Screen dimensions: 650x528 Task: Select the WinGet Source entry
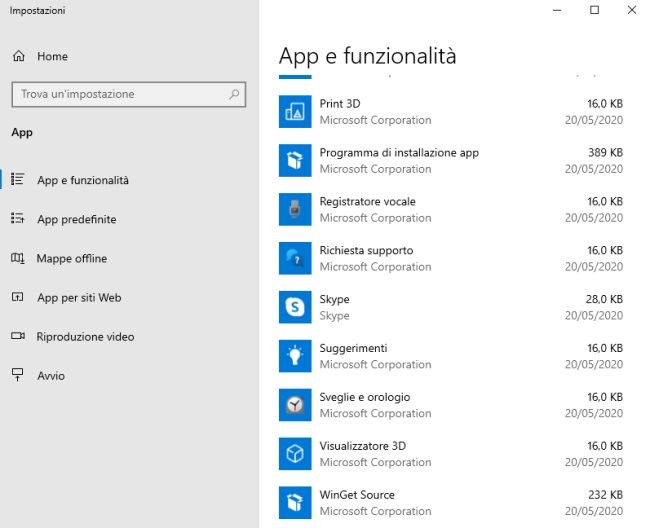pyautogui.click(x=357, y=495)
